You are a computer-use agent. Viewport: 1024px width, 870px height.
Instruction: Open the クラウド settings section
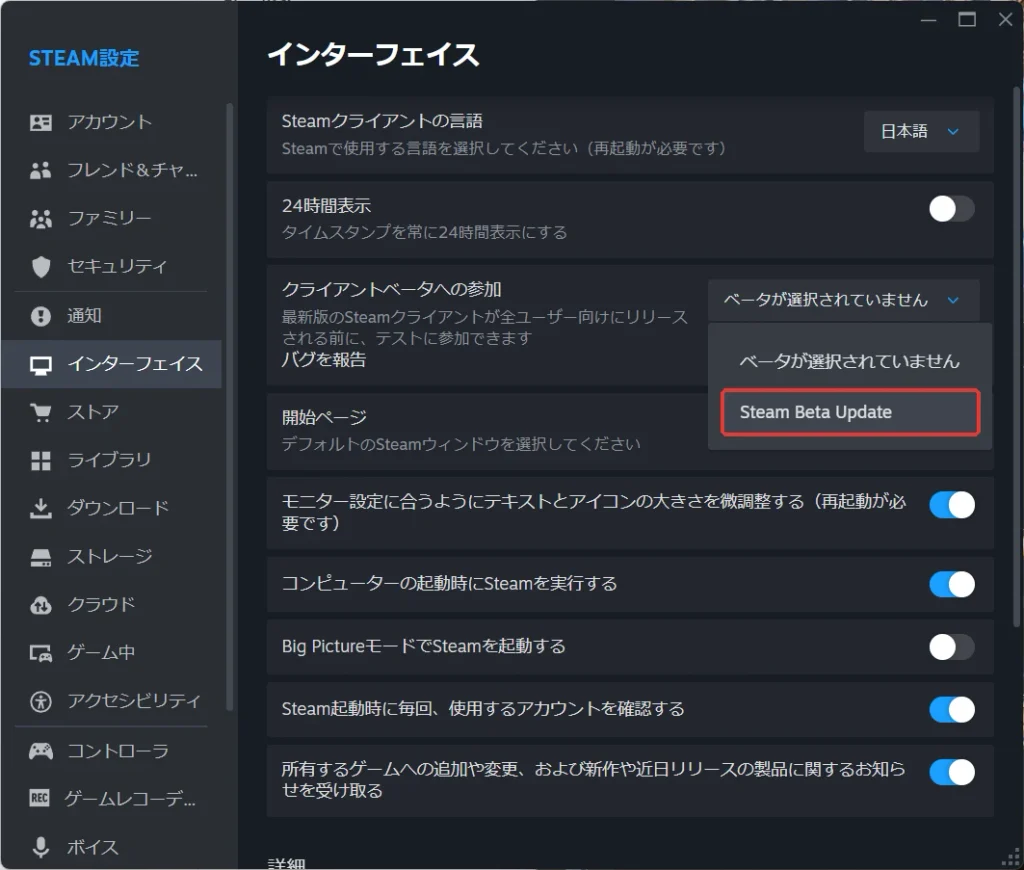tap(112, 605)
